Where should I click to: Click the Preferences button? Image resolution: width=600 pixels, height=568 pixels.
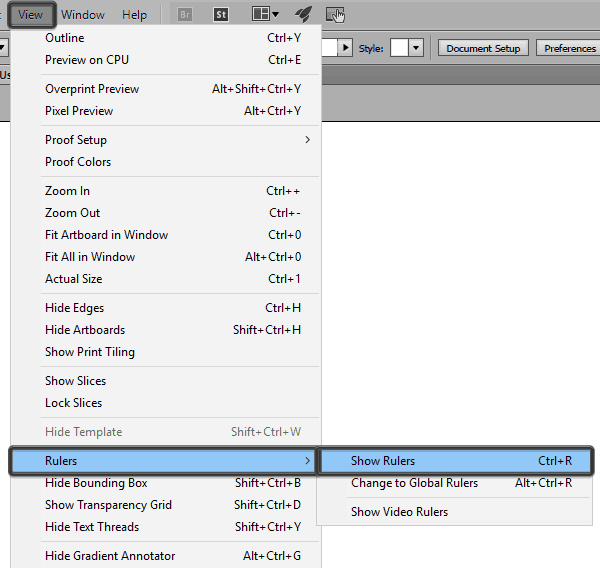568,48
